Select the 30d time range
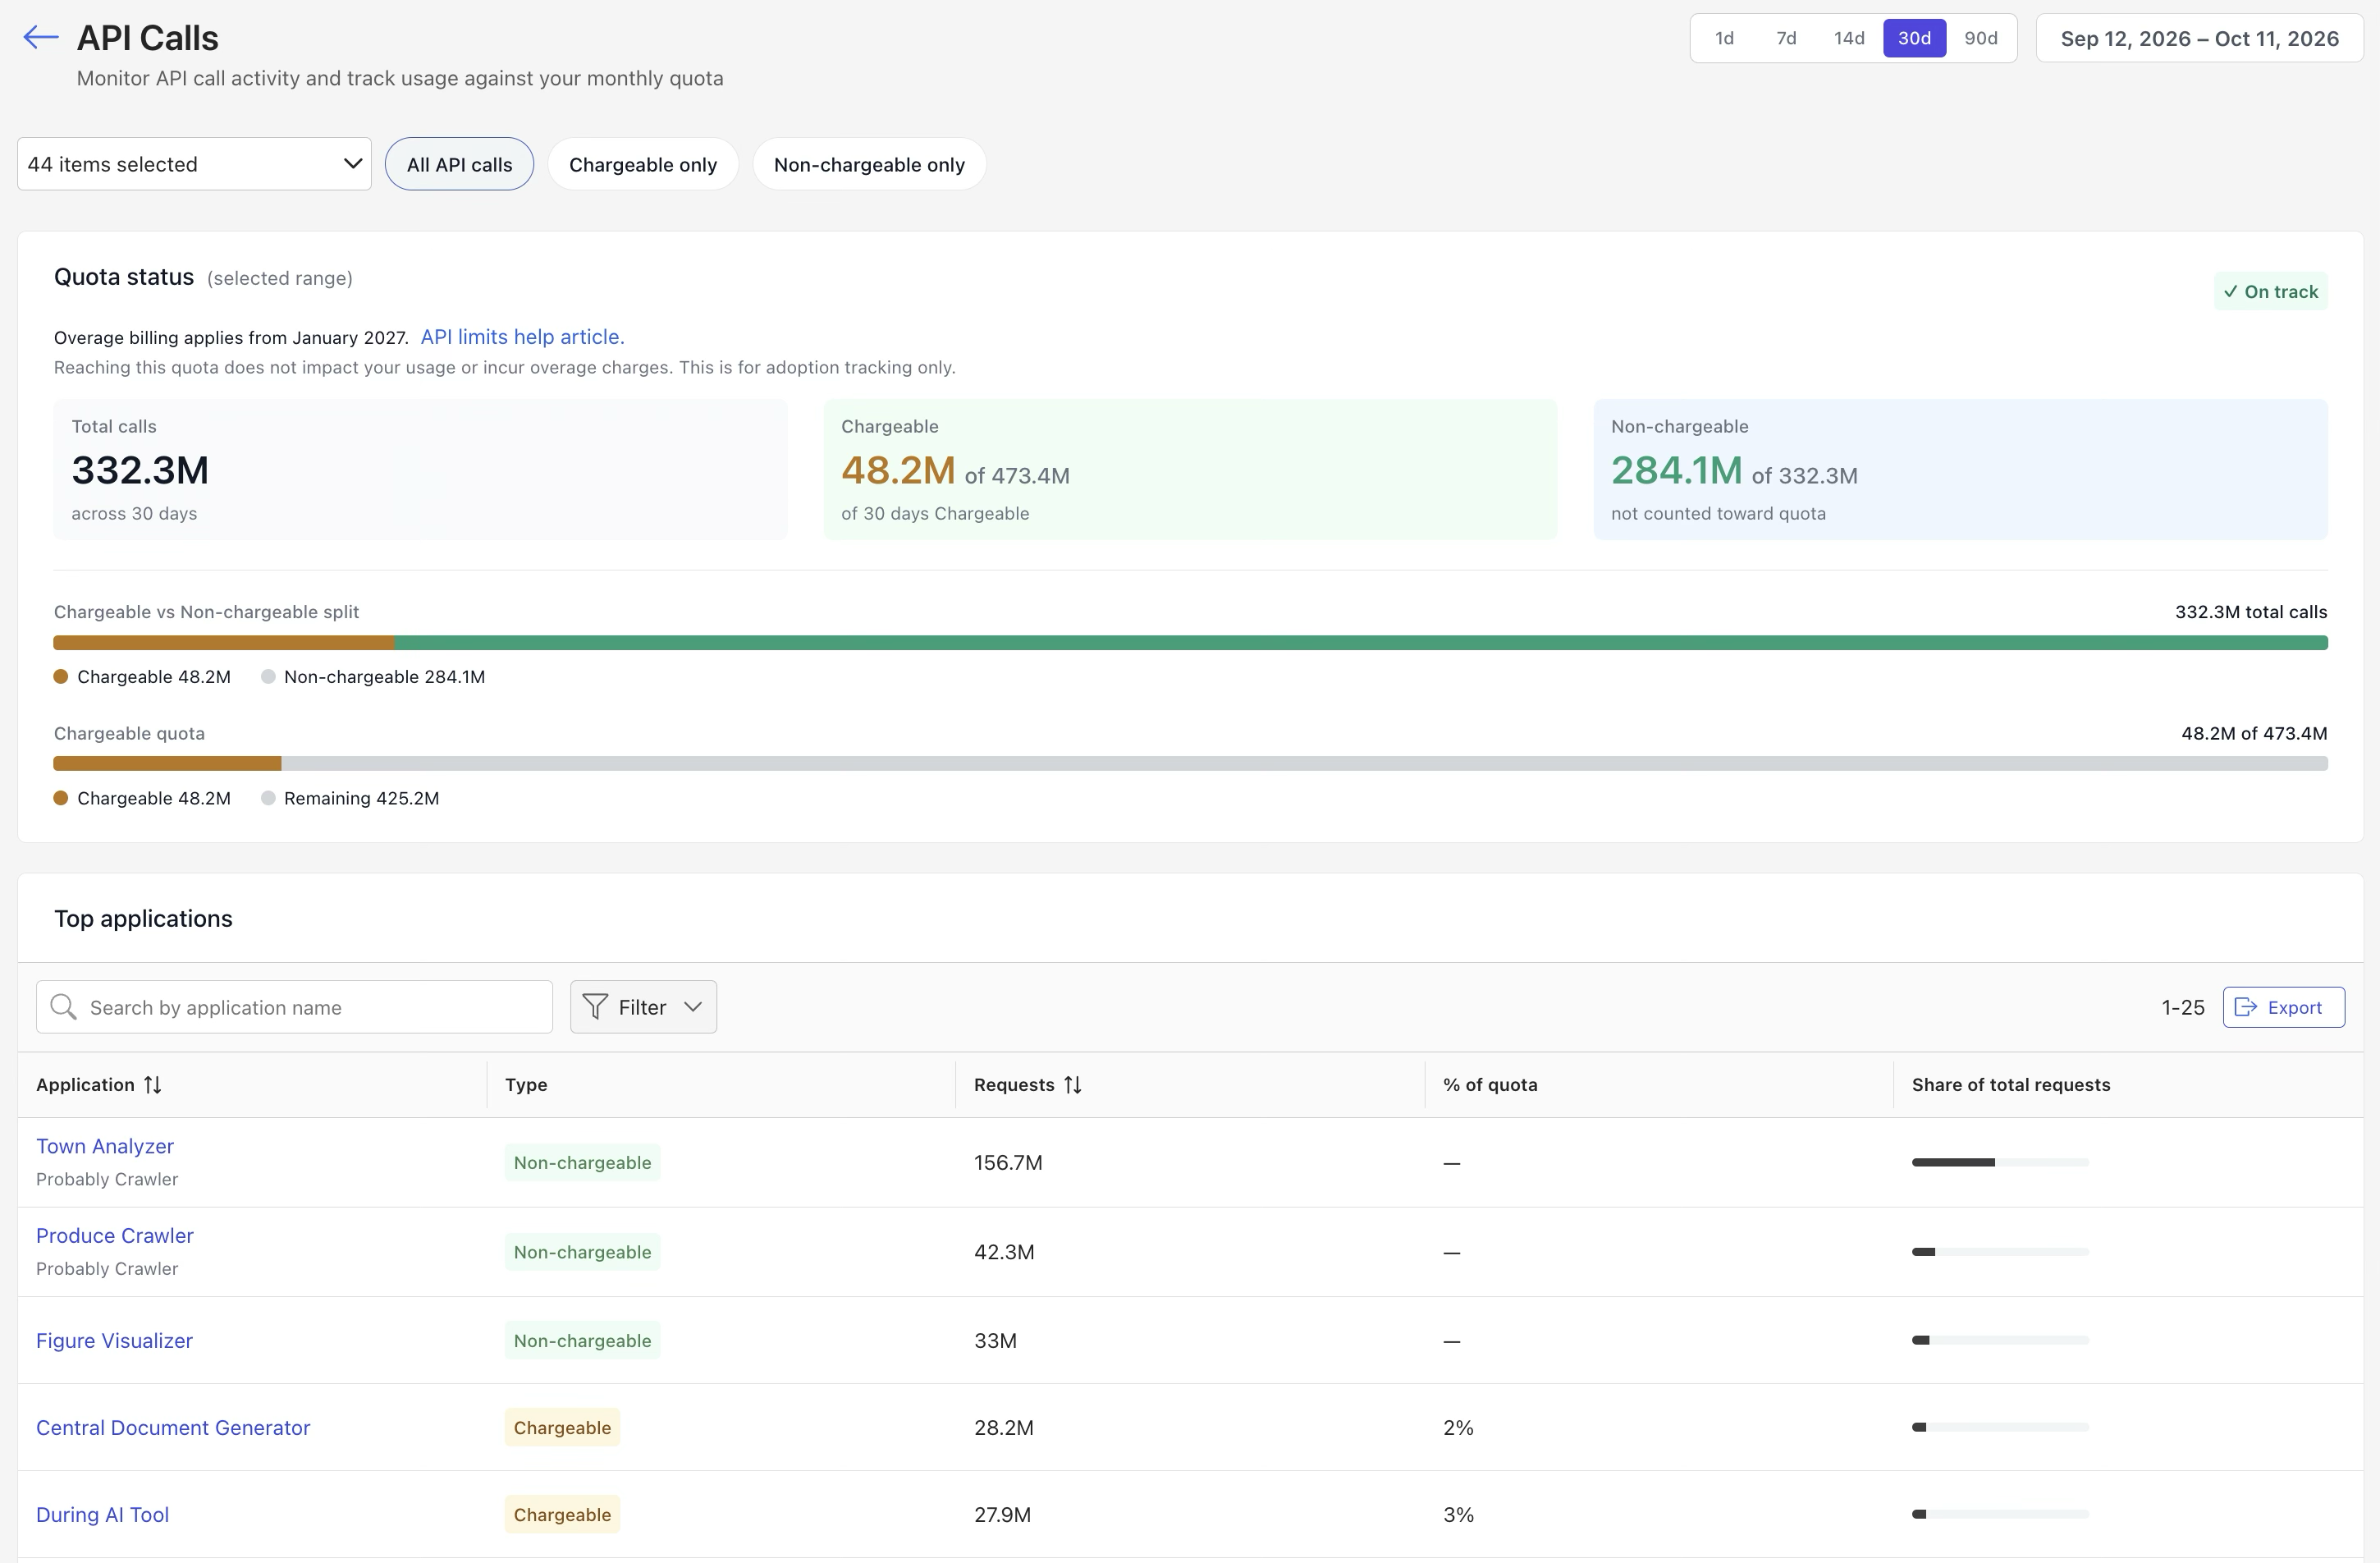Screen dimensions: 2380x1563 [1914, 38]
